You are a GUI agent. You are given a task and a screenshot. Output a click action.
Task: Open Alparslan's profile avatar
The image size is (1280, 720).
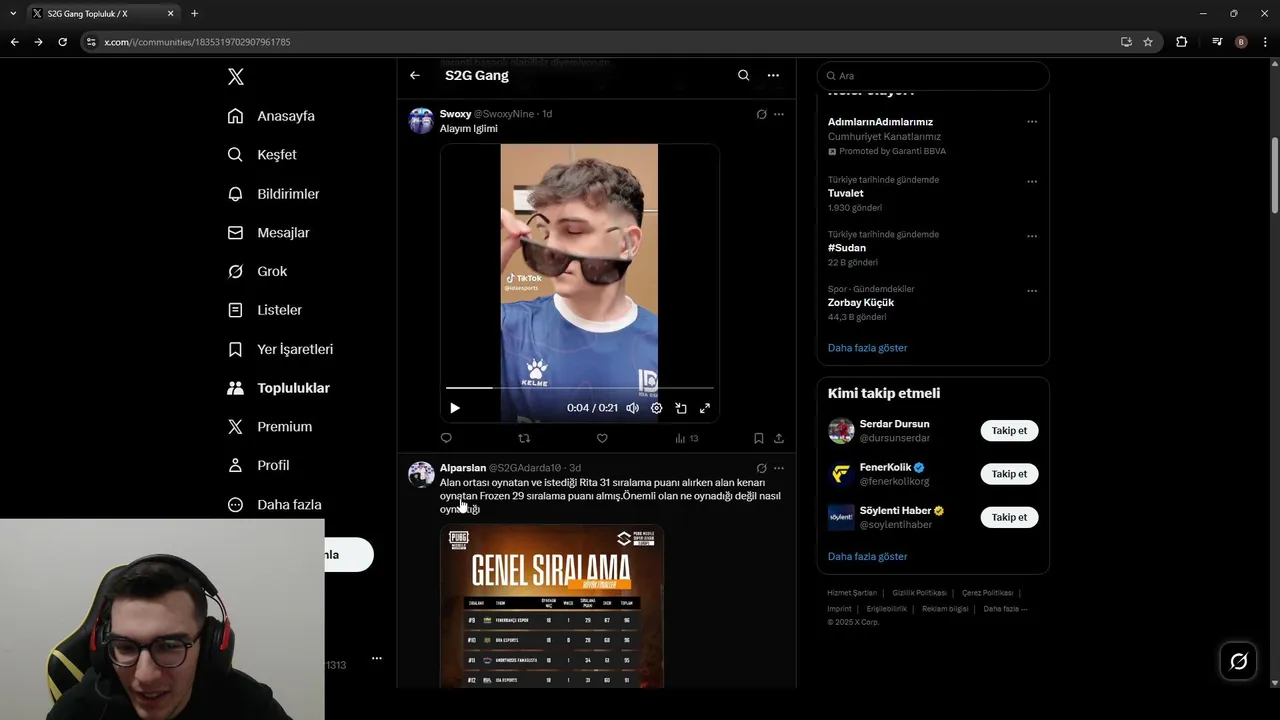coord(421,475)
